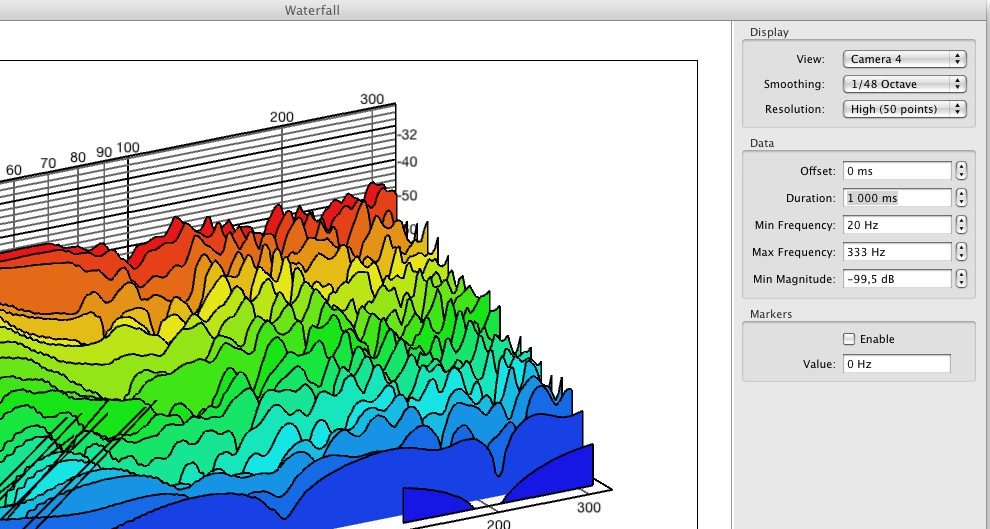The width and height of the screenshot is (990, 529).
Task: Focus the Duration input field
Action: (x=896, y=198)
